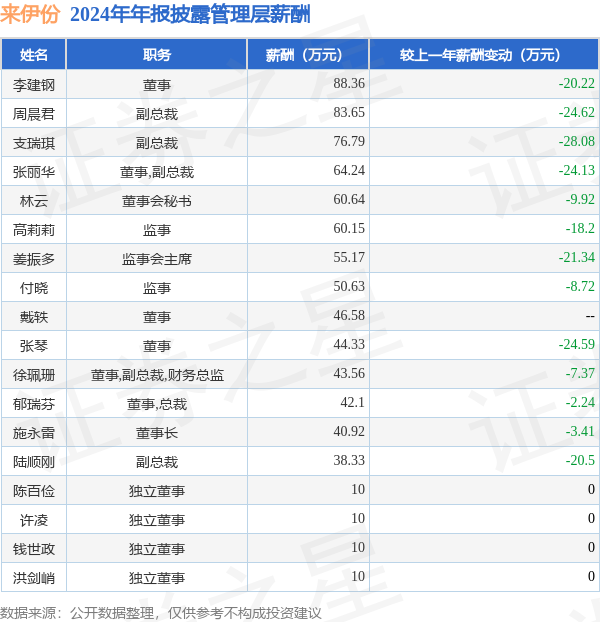Image resolution: width=600 pixels, height=622 pixels.
Task: Select the name 高莉莉
Action: (x=34, y=230)
